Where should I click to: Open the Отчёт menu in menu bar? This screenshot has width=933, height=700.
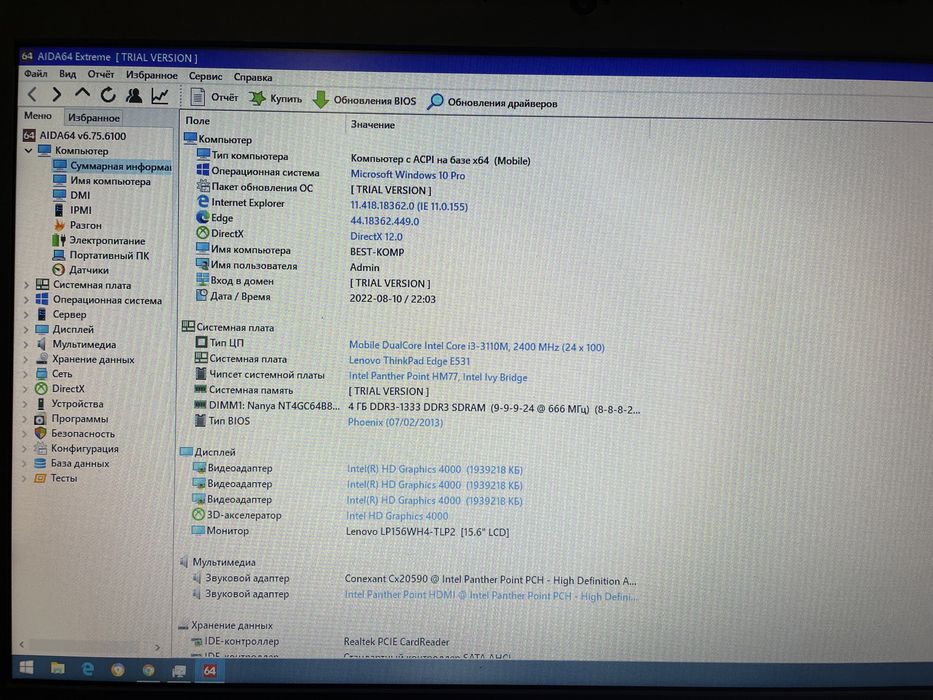pos(101,74)
